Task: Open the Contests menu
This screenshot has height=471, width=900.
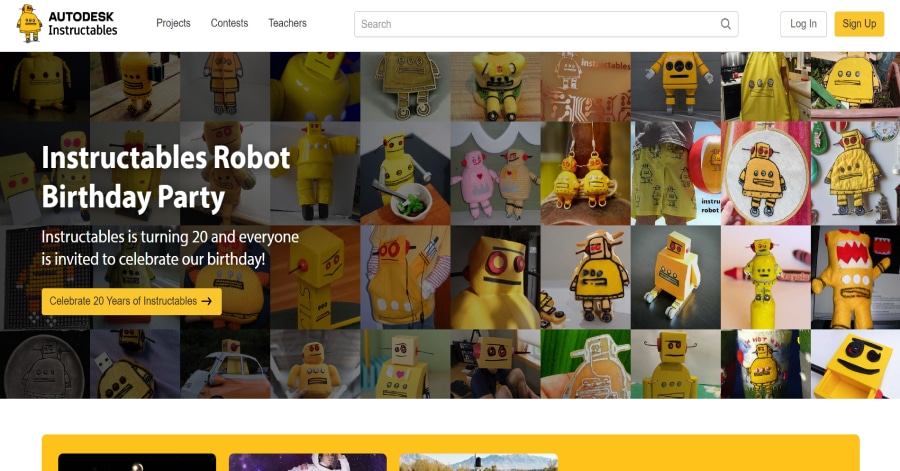Action: click(x=229, y=23)
